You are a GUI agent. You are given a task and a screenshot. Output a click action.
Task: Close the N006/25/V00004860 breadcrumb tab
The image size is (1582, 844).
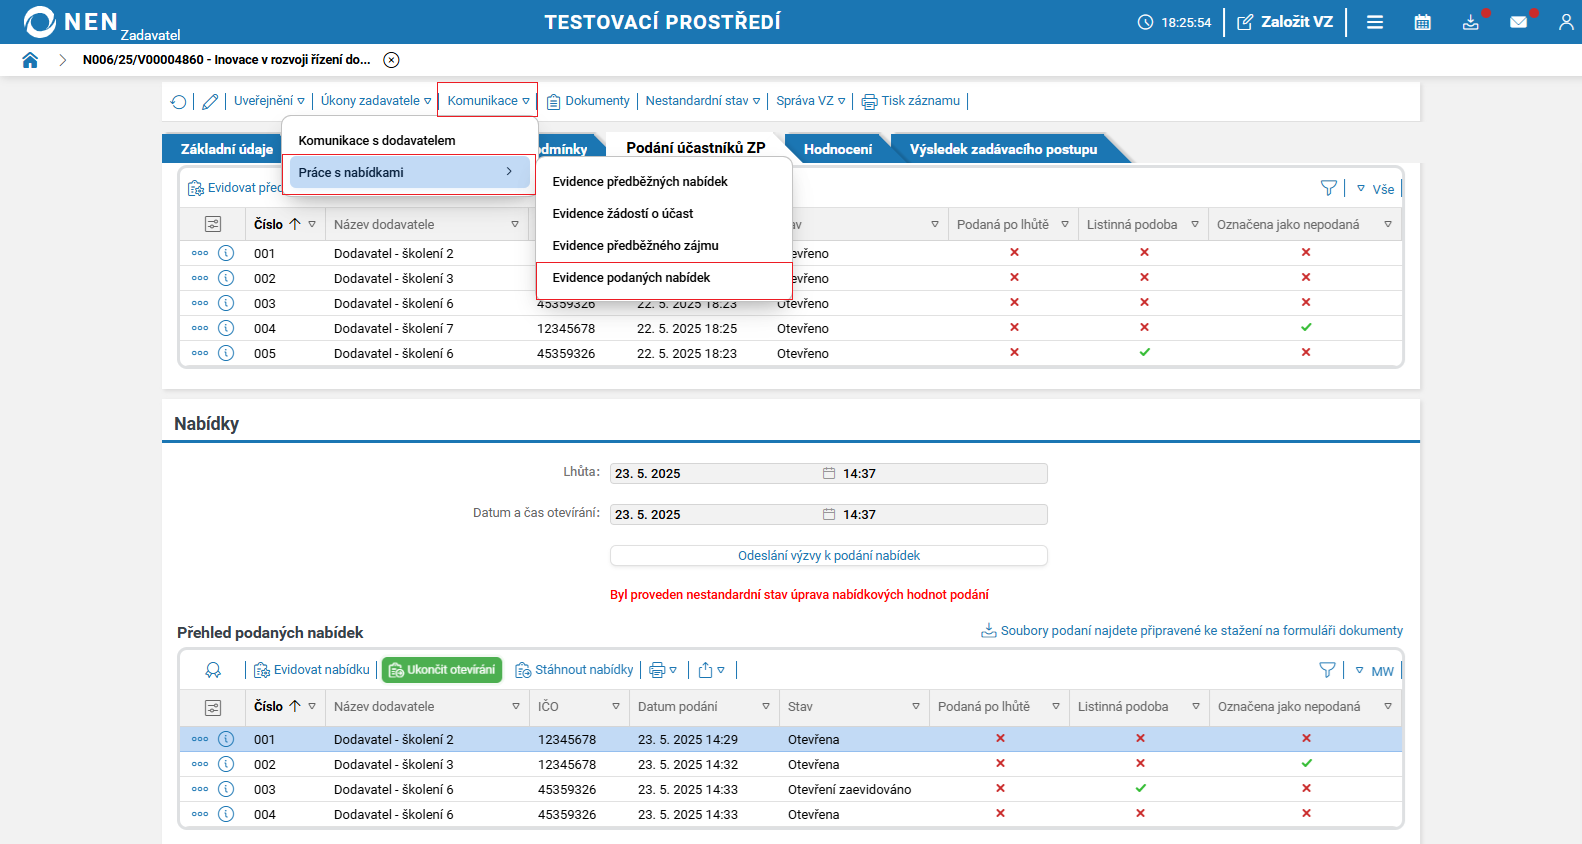click(392, 60)
